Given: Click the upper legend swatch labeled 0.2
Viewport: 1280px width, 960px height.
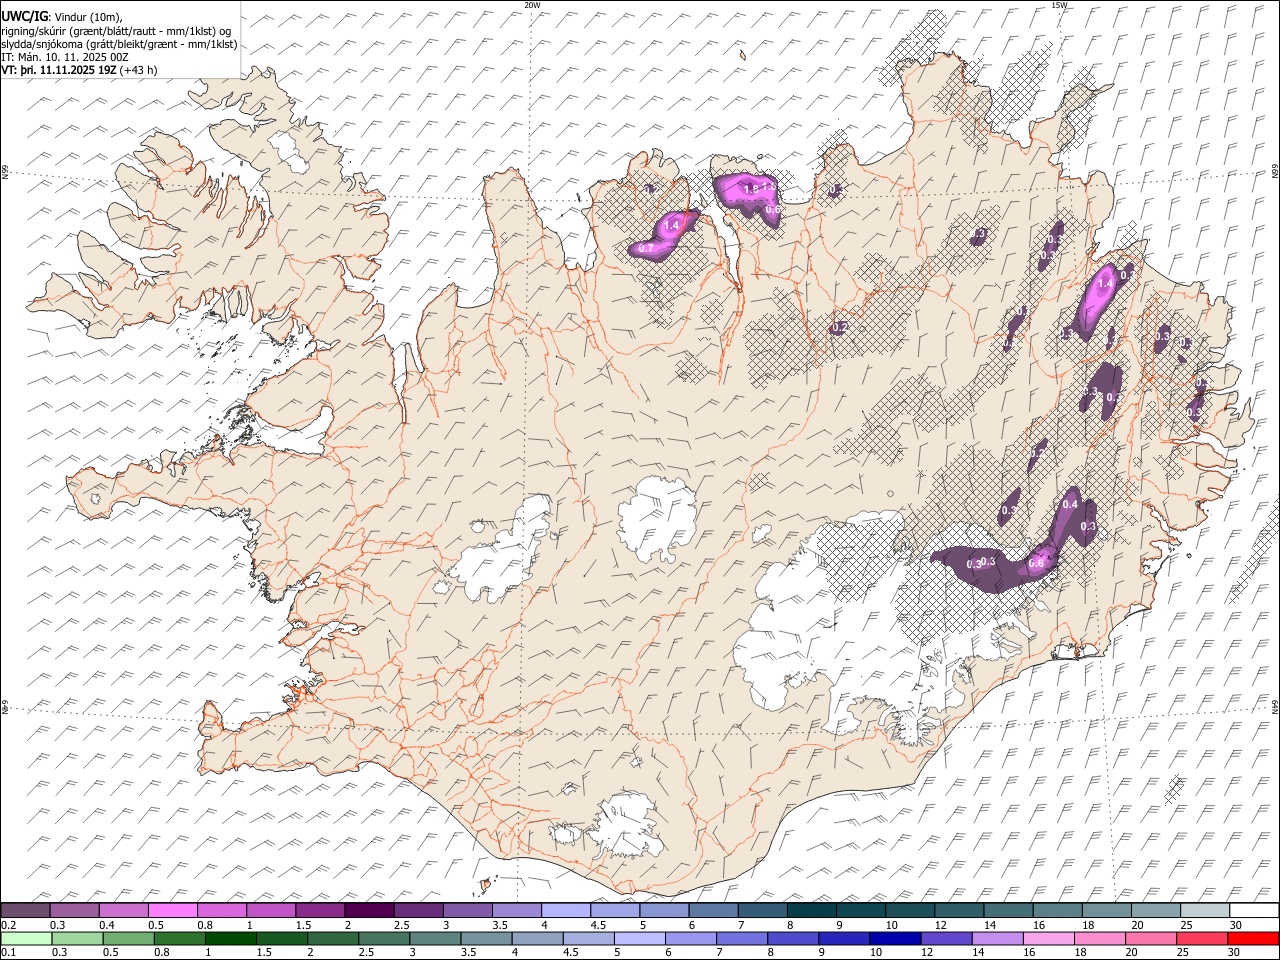Looking at the screenshot, I should (26, 911).
